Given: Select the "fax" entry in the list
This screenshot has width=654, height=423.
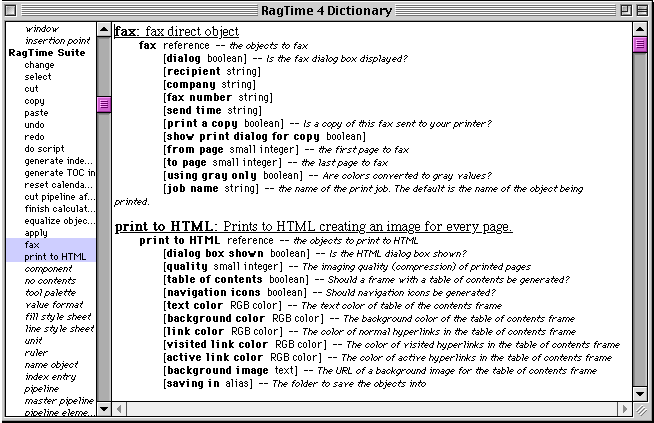Looking at the screenshot, I should tap(32, 245).
